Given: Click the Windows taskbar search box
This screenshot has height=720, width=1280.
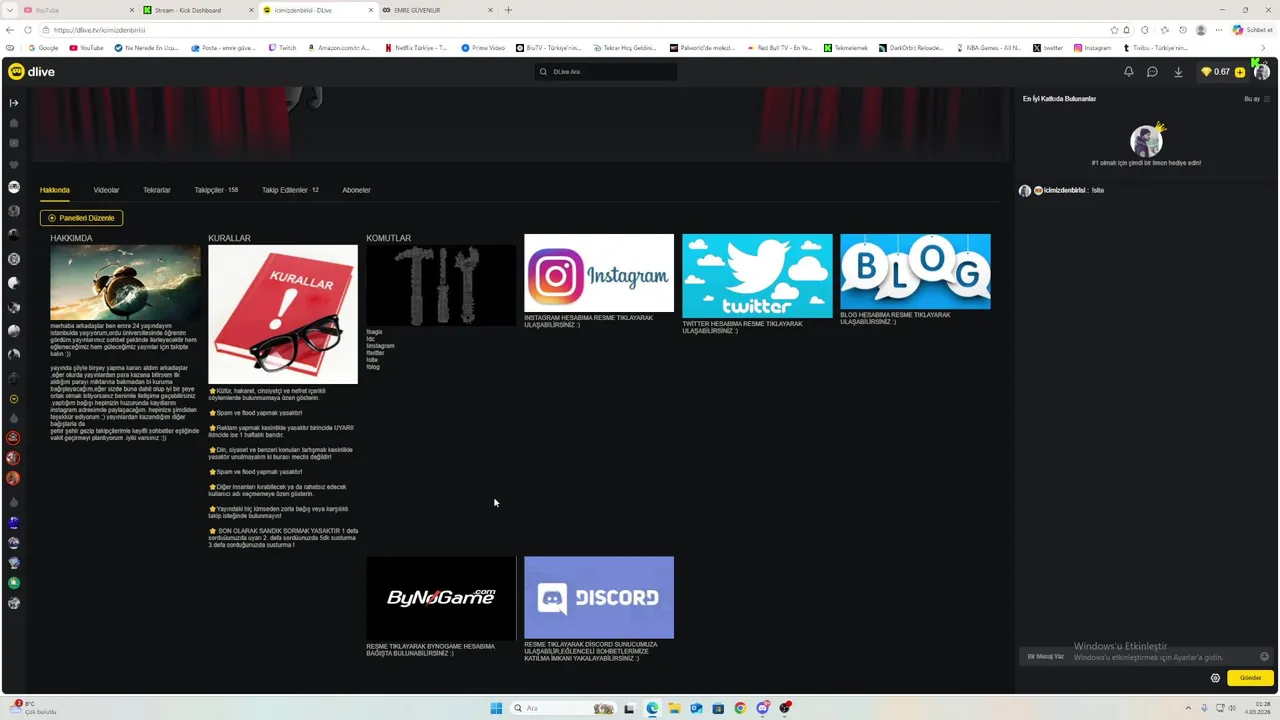Looking at the screenshot, I should coord(563,708).
